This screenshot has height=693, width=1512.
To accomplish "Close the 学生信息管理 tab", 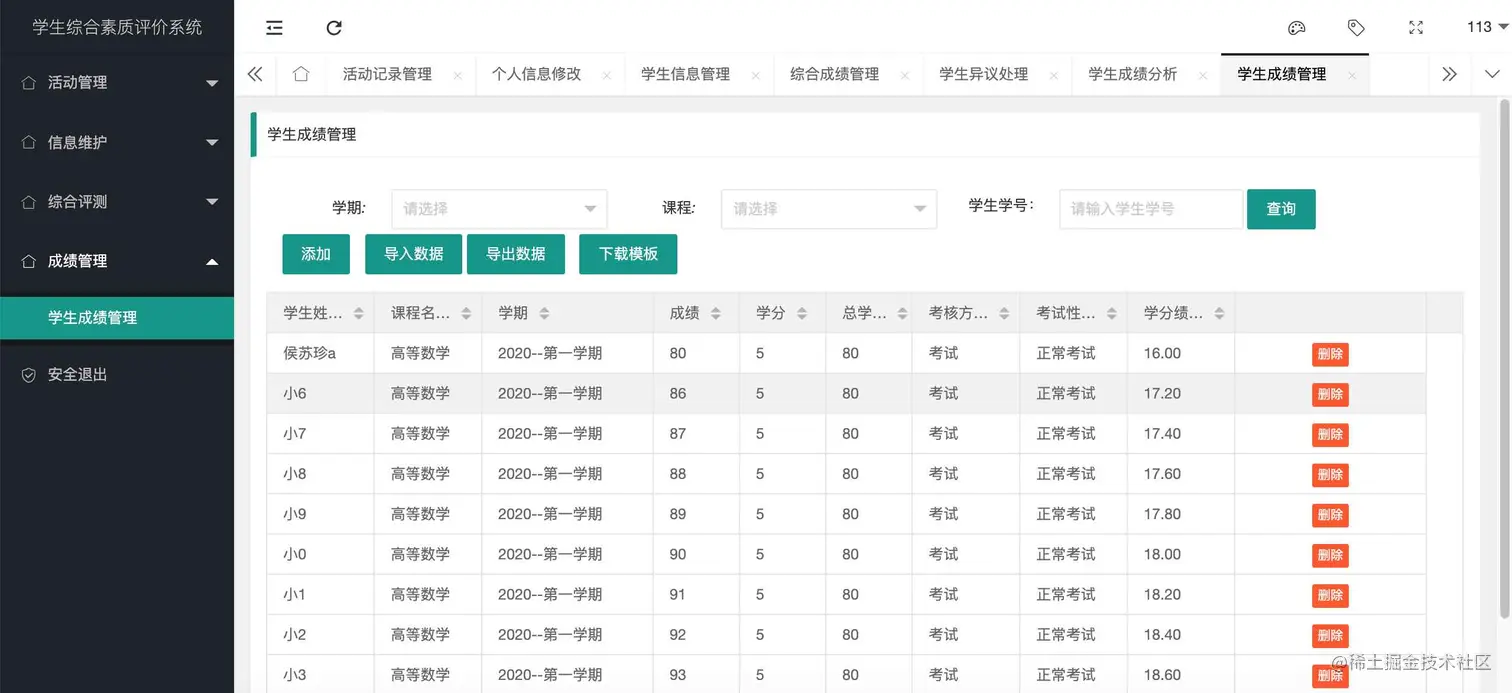I will click(755, 76).
